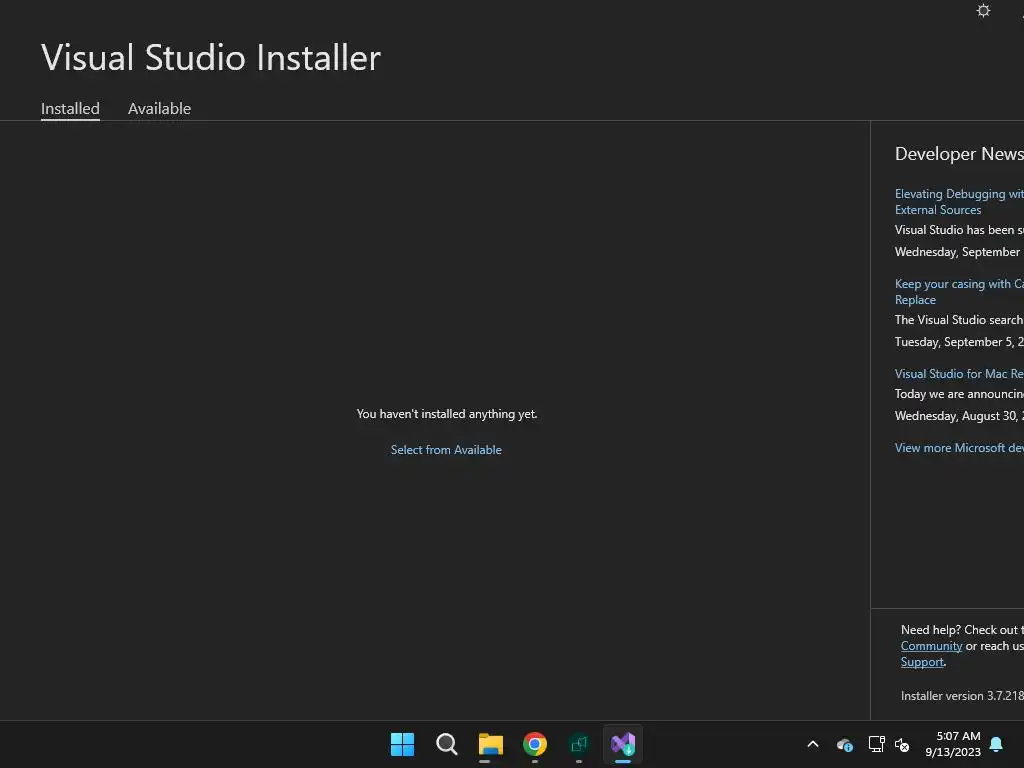
Task: Click the Select from Available link
Action: (x=446, y=449)
